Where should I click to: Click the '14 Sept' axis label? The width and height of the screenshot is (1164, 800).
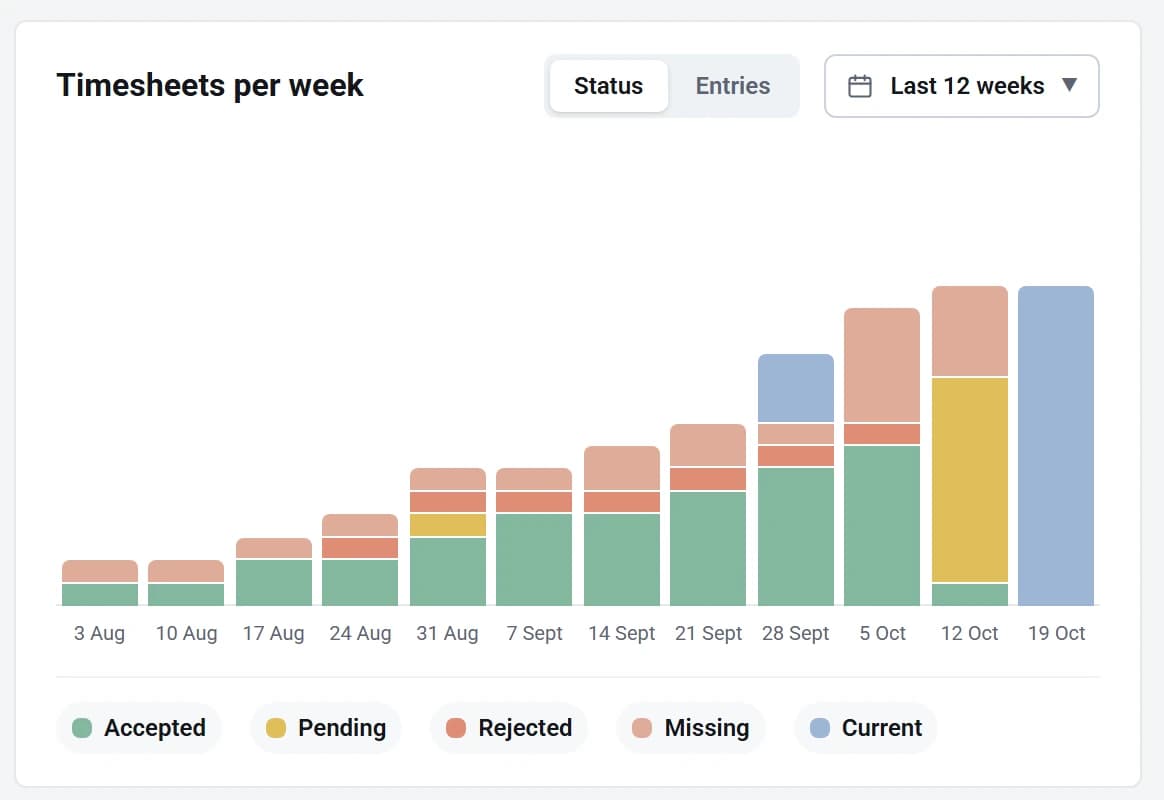pos(621,634)
